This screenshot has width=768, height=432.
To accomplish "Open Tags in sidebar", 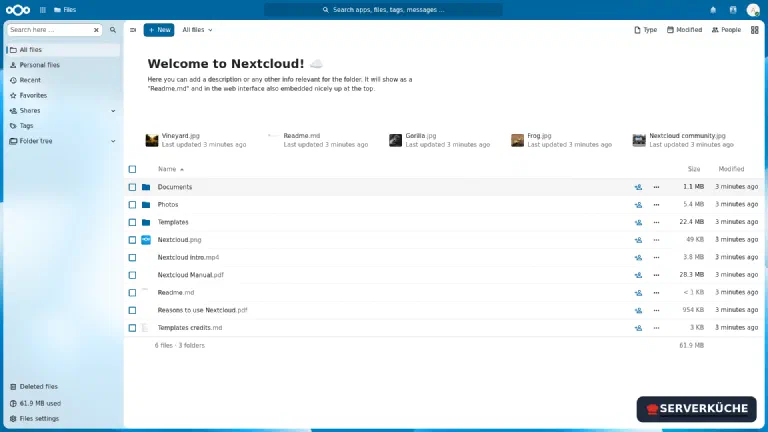I will (x=63, y=126).
